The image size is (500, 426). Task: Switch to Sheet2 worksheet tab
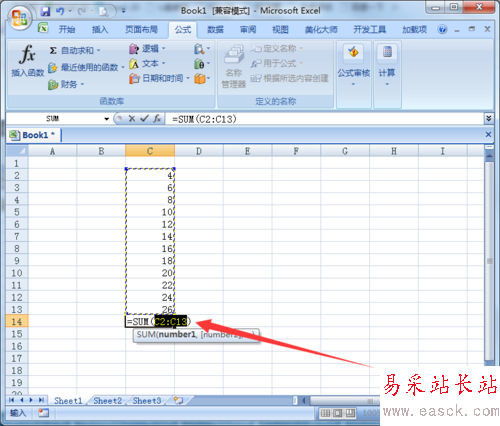(107, 401)
